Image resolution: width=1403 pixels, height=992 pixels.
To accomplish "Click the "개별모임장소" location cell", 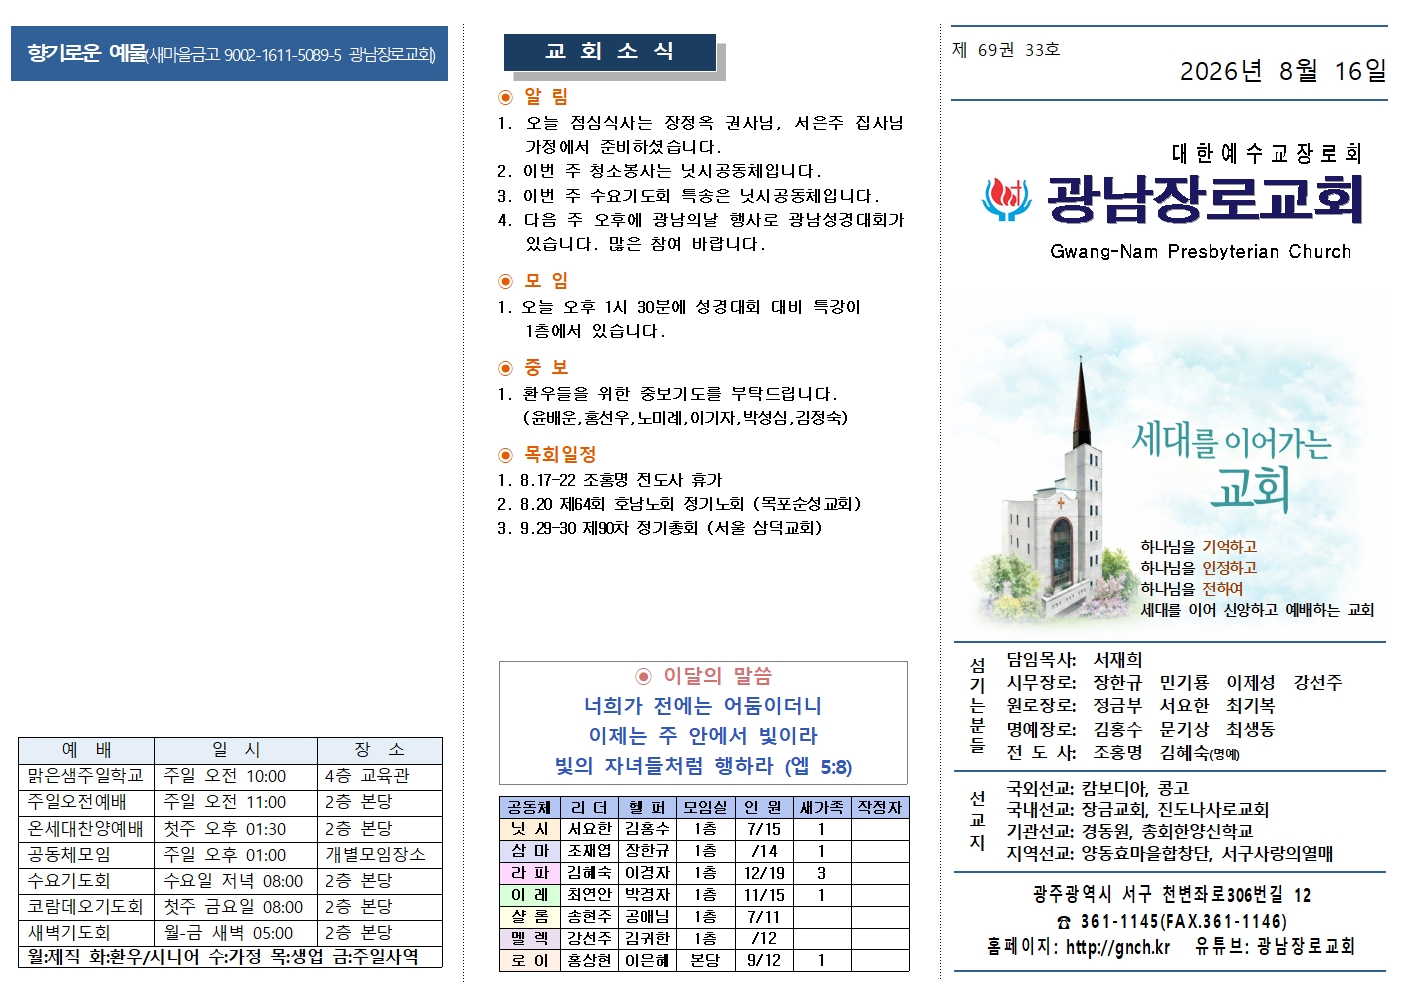I will tap(380, 855).
